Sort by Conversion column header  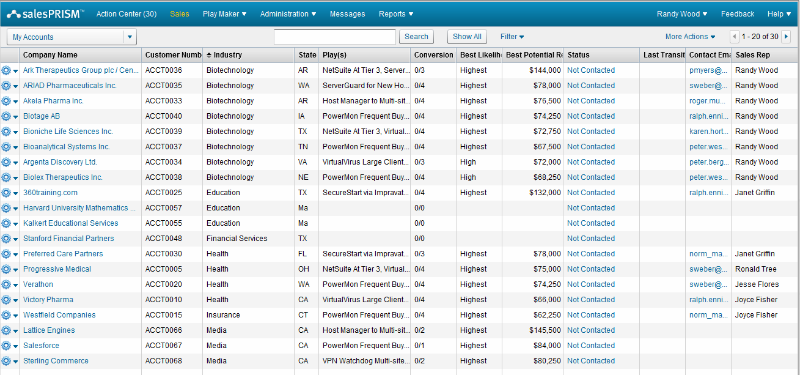[x=433, y=55]
